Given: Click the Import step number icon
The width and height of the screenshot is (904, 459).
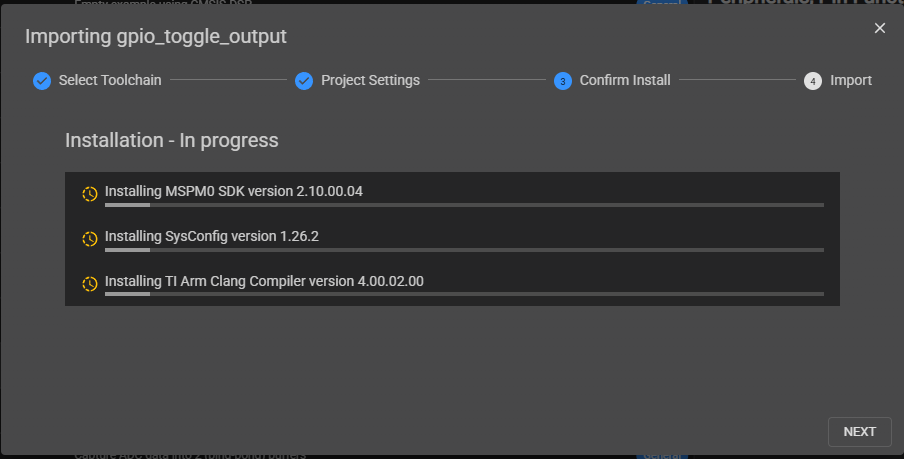Looking at the screenshot, I should click(x=813, y=81).
